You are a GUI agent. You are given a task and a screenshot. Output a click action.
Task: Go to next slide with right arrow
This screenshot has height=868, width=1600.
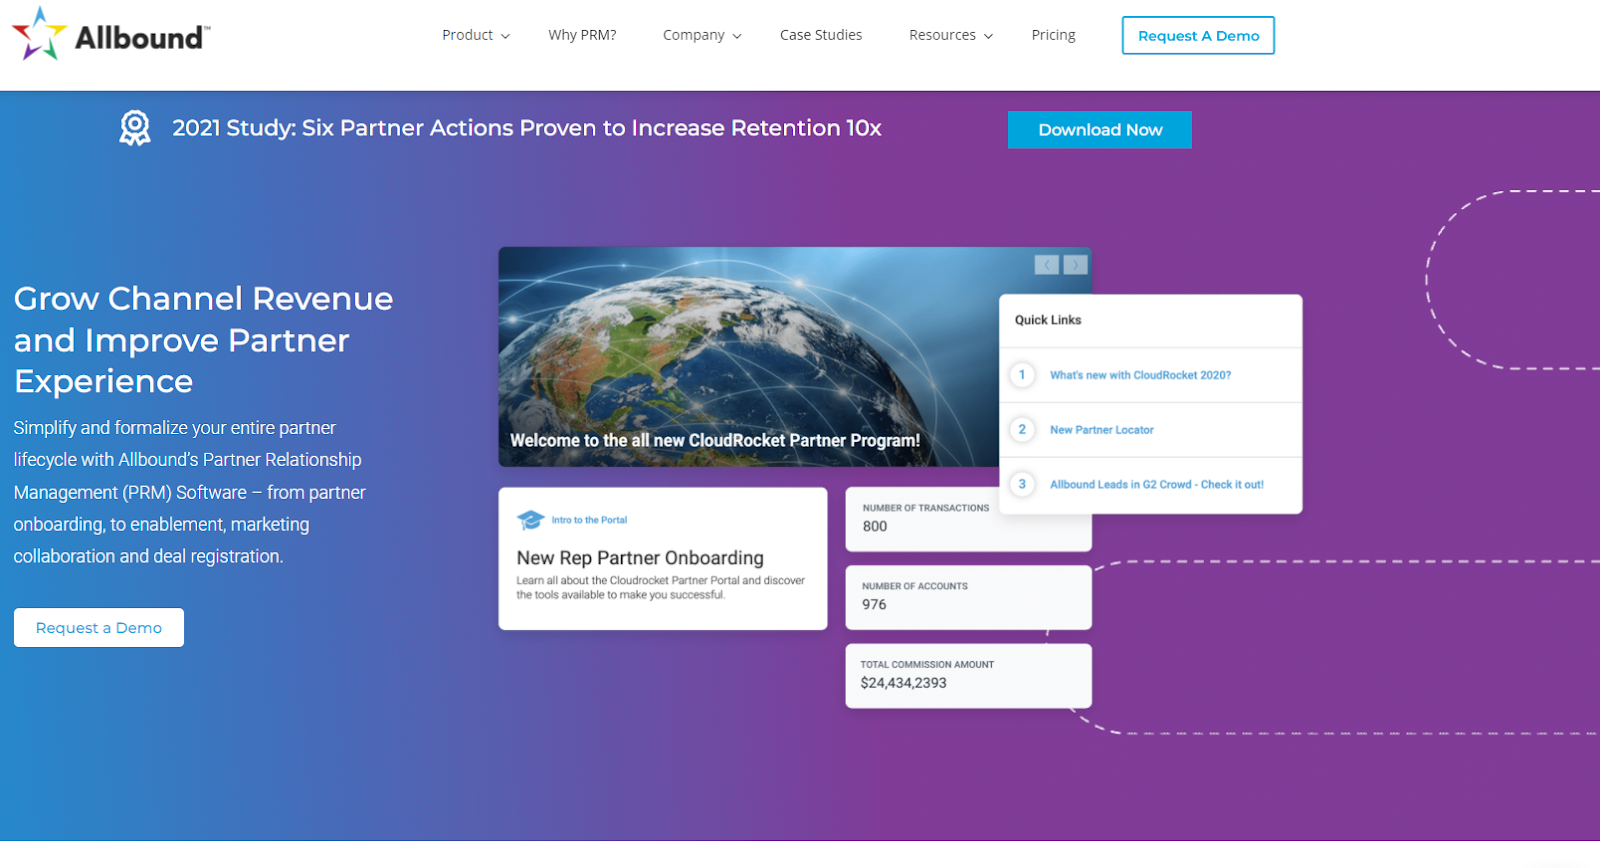(1075, 265)
